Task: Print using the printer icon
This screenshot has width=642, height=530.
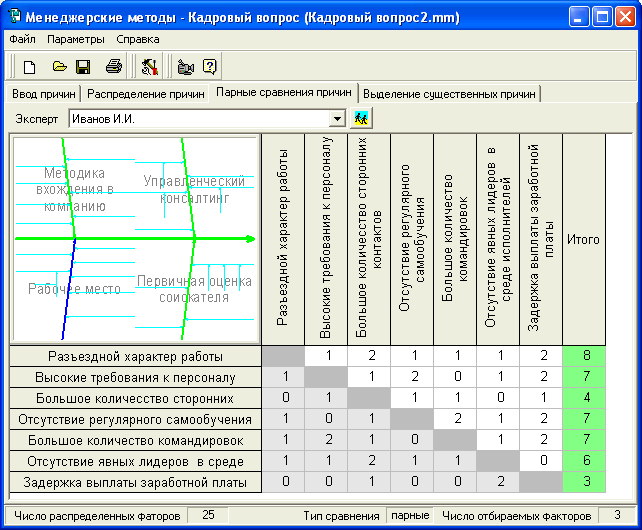Action: (113, 66)
